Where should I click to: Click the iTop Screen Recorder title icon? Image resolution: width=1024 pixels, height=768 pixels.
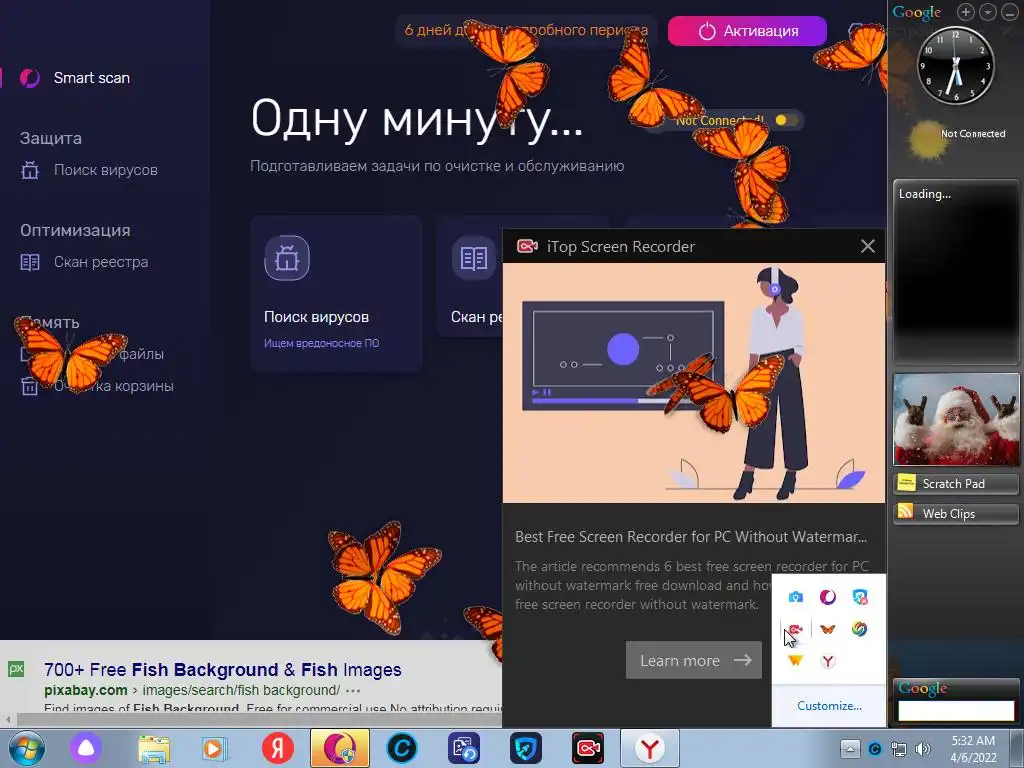pyautogui.click(x=527, y=246)
